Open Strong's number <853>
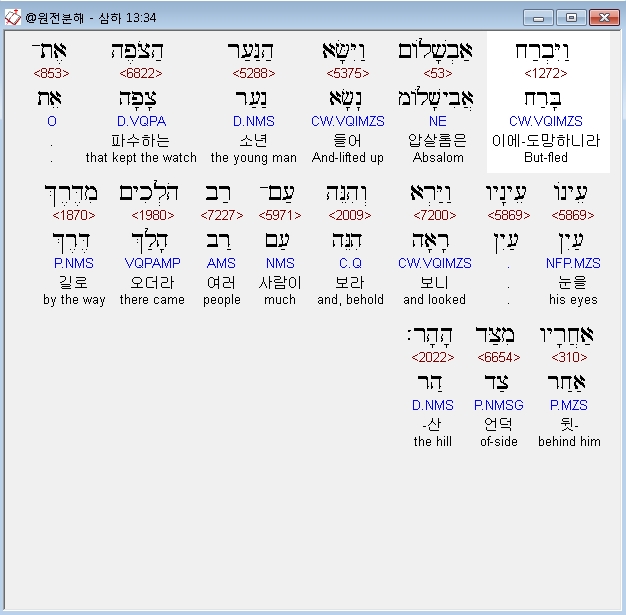 pyautogui.click(x=52, y=73)
